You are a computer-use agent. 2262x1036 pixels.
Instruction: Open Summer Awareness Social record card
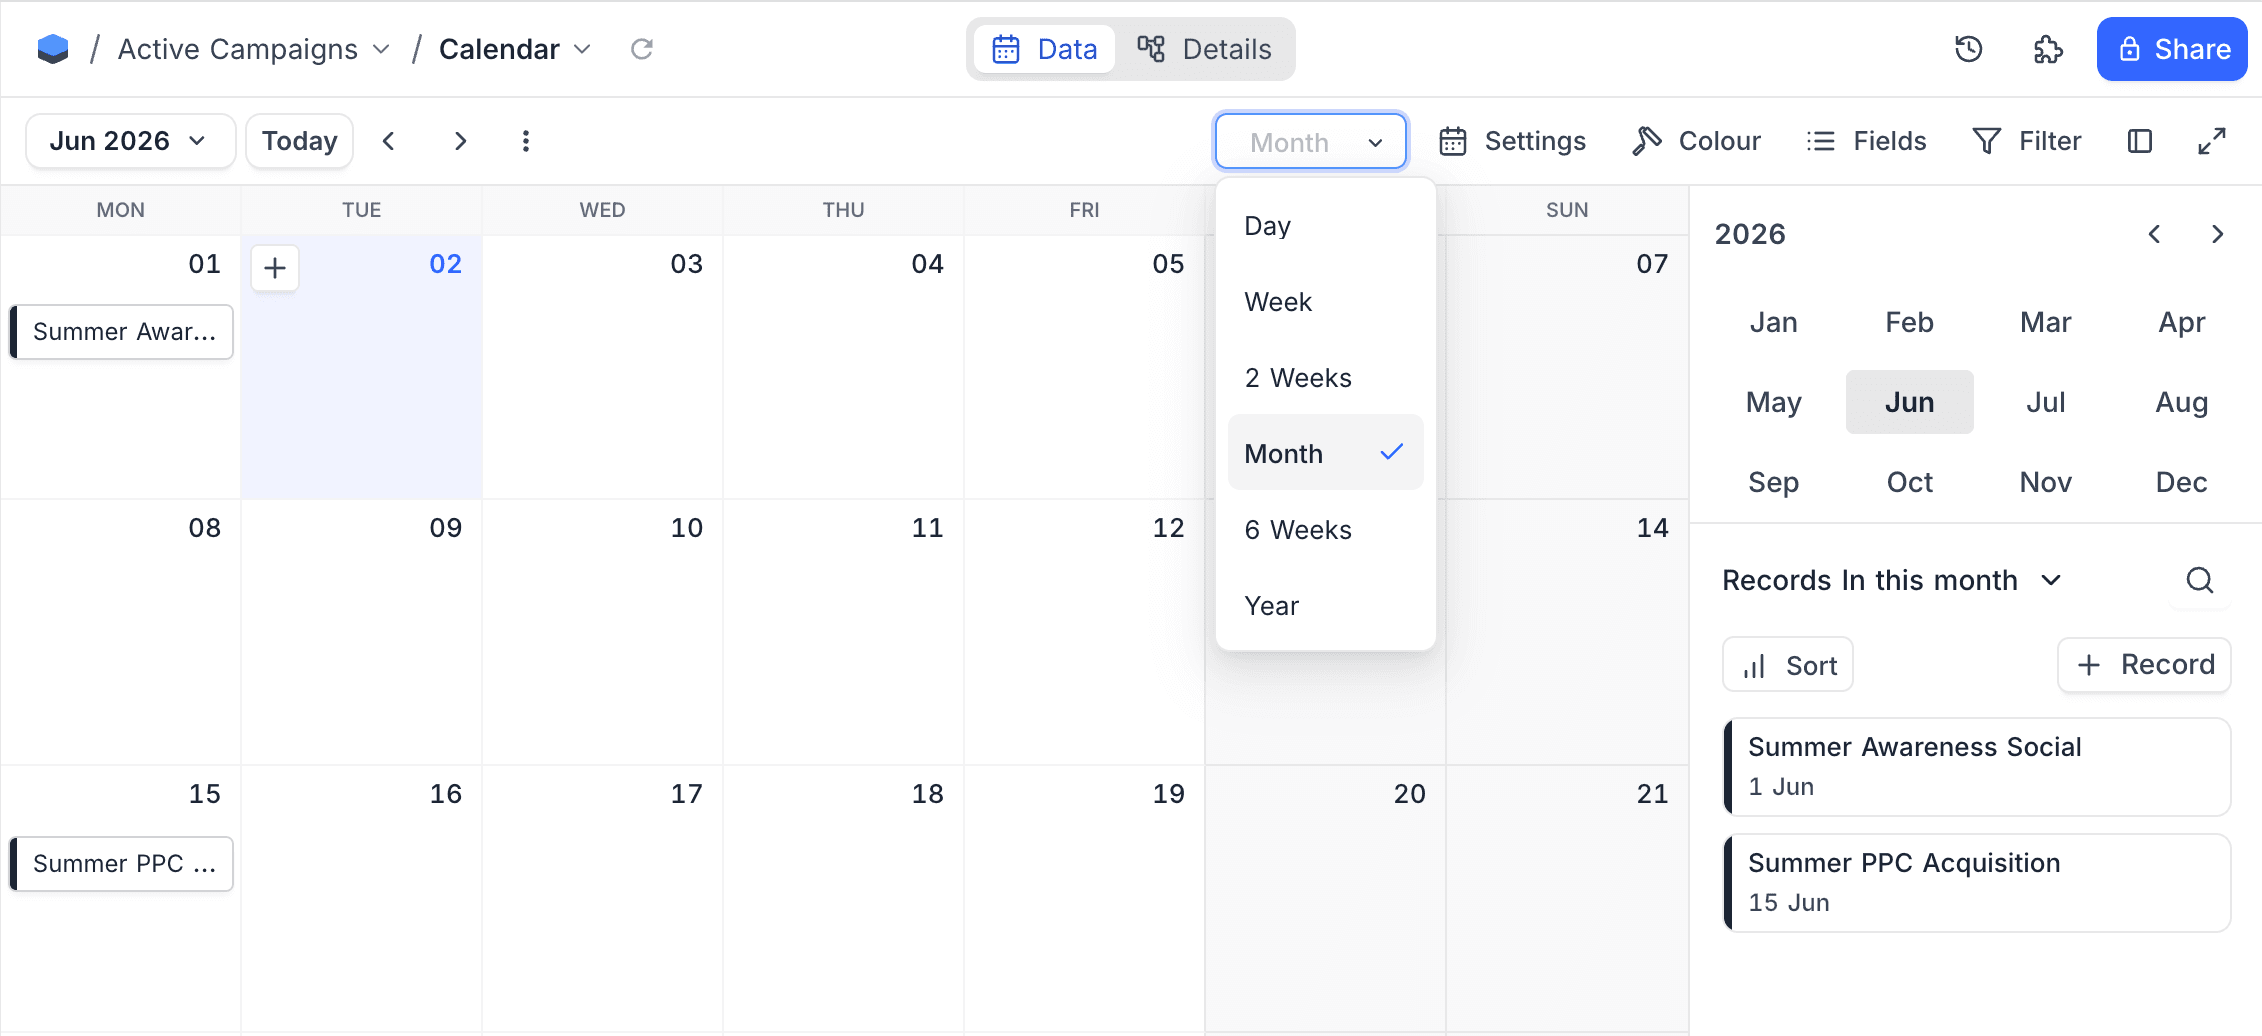coord(1977,767)
